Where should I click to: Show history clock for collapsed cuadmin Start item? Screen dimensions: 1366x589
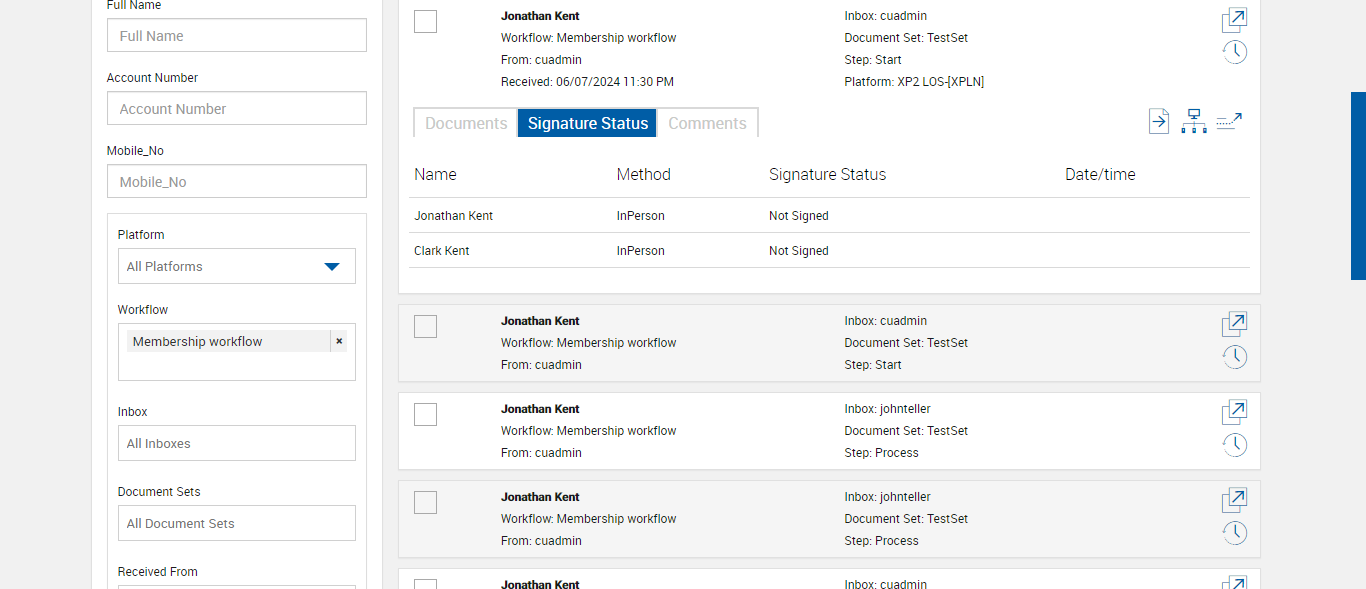[x=1235, y=357]
